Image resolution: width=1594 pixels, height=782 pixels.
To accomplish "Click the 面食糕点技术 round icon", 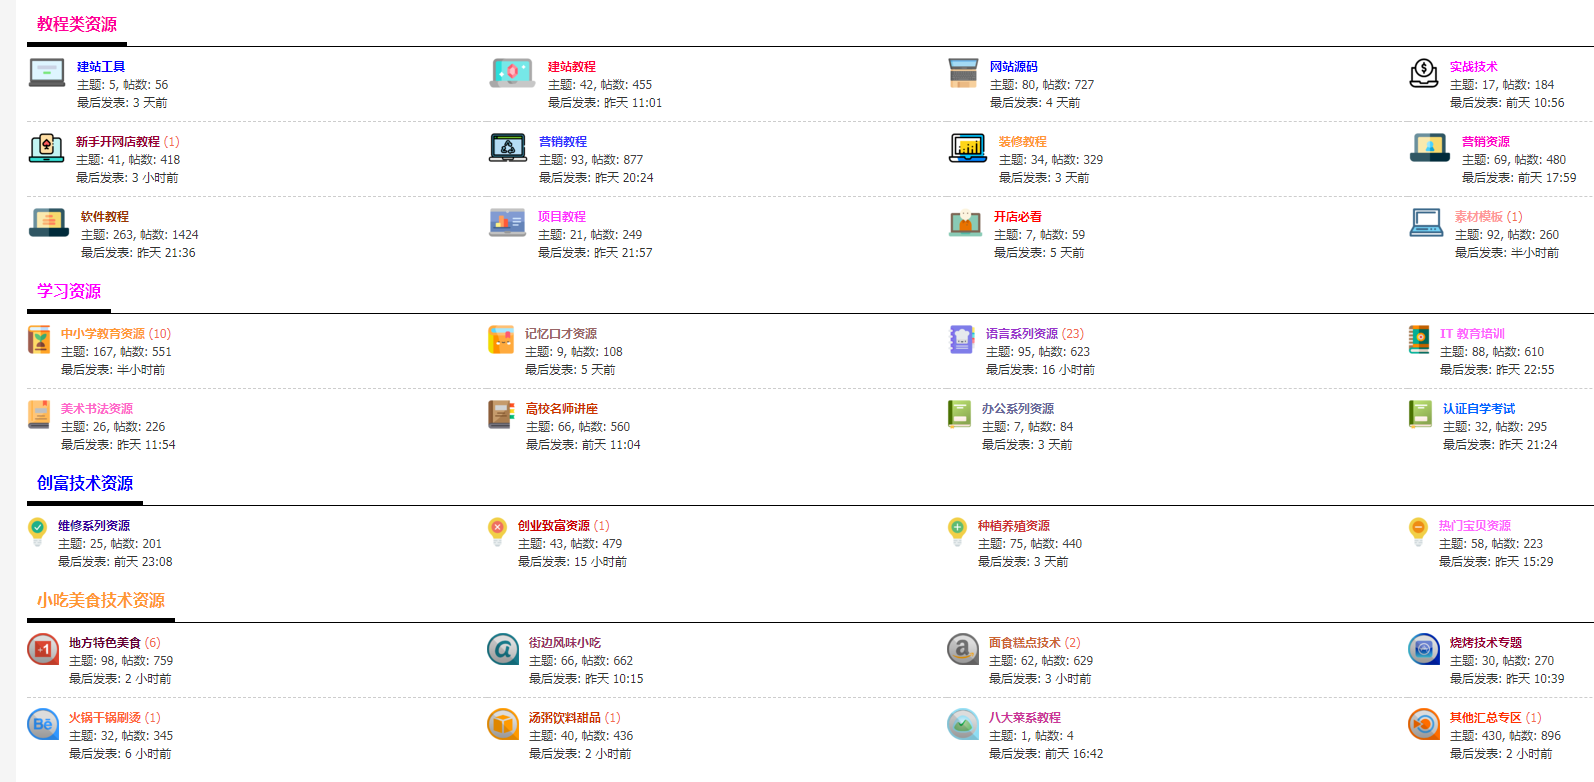I will [963, 649].
